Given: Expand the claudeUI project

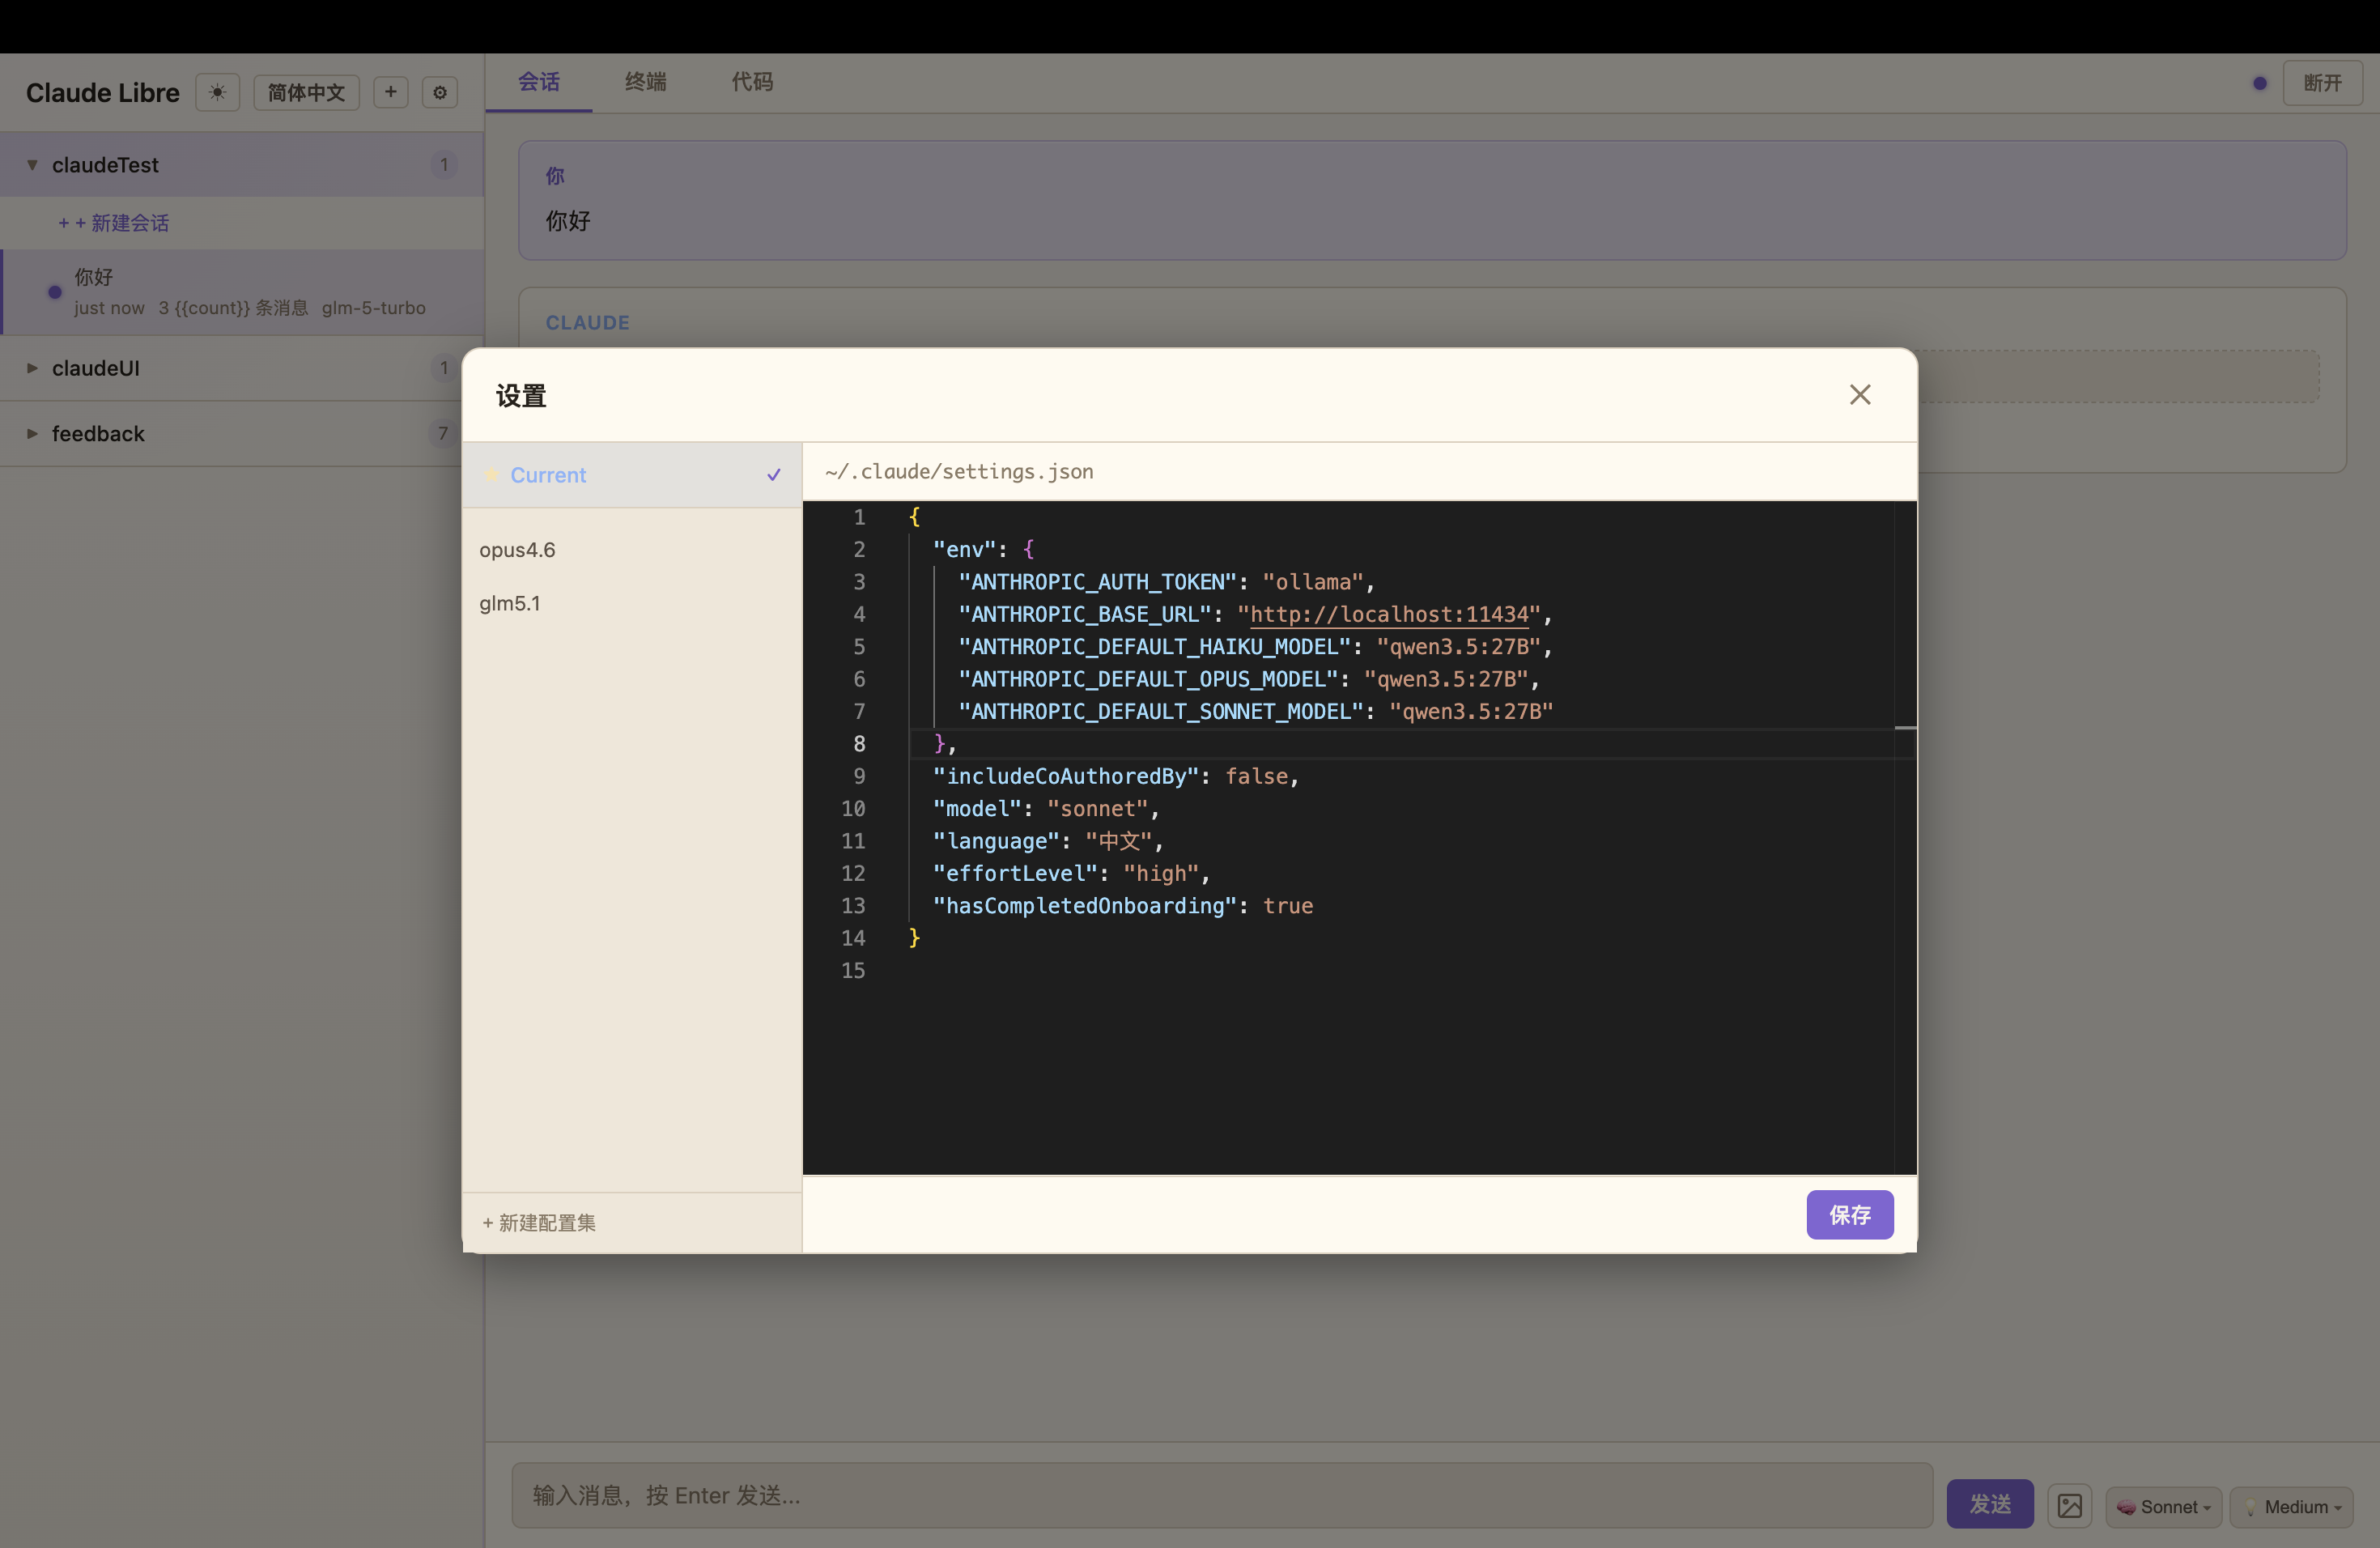Looking at the screenshot, I should pos(32,368).
